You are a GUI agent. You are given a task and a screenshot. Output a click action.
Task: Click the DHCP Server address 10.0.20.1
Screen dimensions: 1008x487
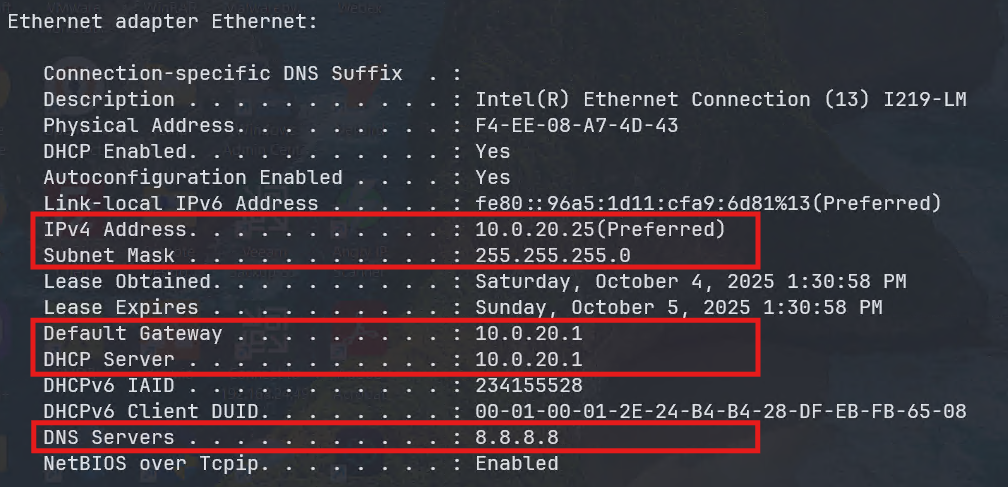528,359
